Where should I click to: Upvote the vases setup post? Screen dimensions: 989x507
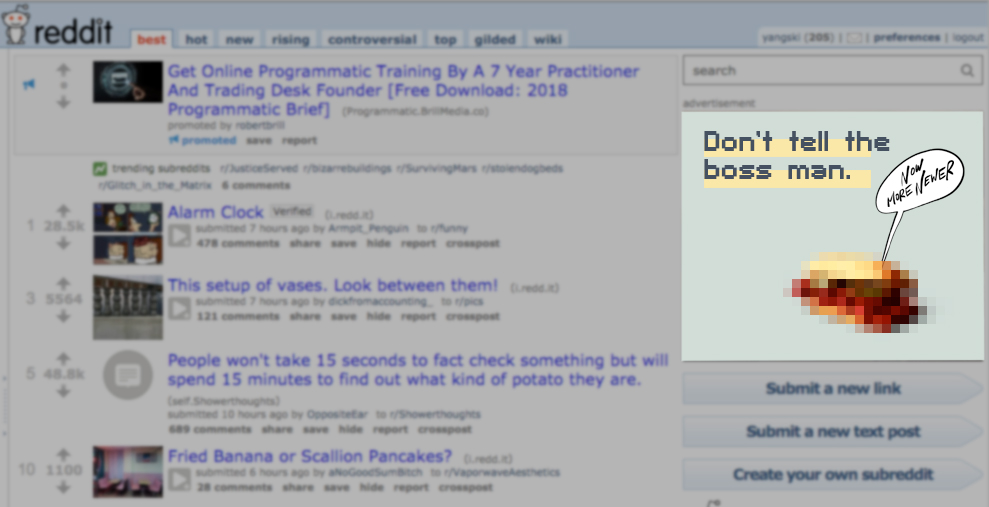[63, 283]
